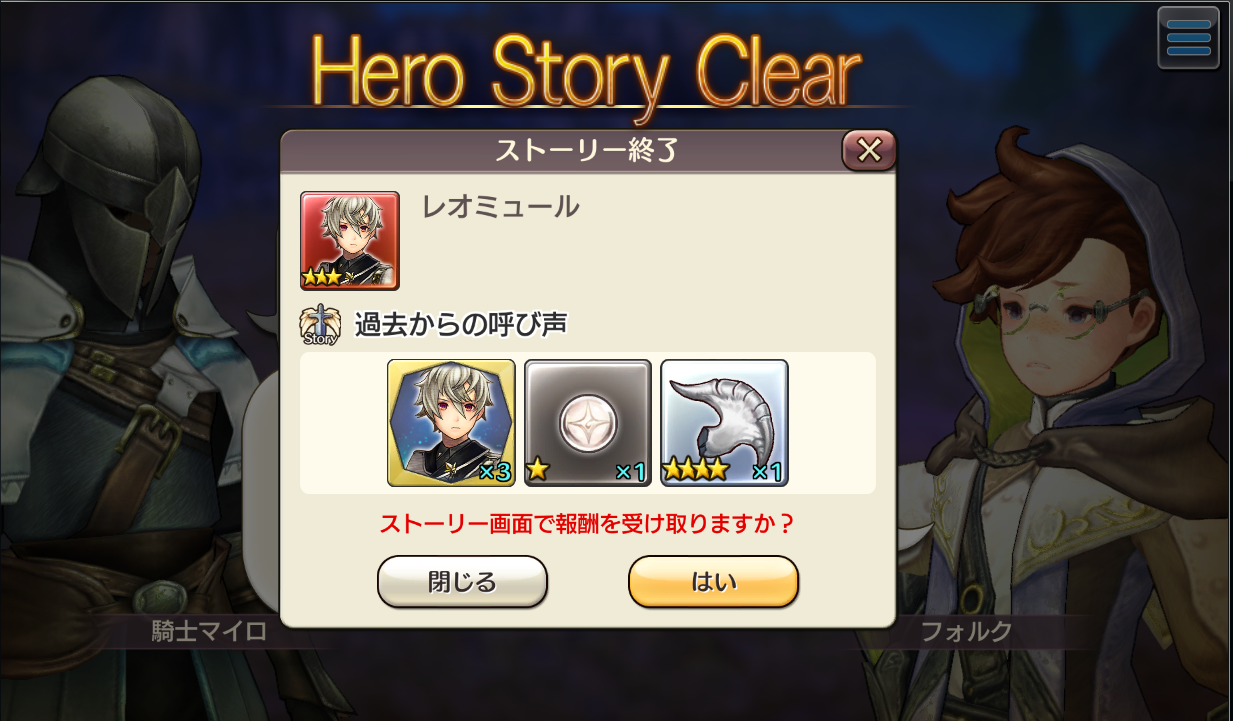The height and width of the screenshot is (721, 1233).
Task: Close the ストーリー終了 dialog with X
Action: tap(869, 150)
